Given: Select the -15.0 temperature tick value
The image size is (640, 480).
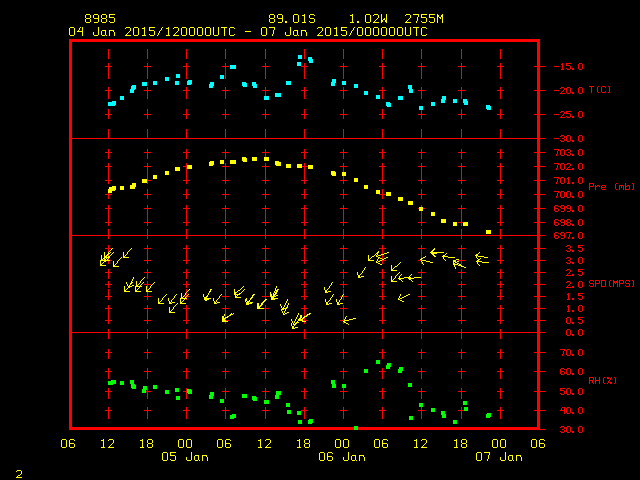Looking at the screenshot, I should [x=568, y=67].
